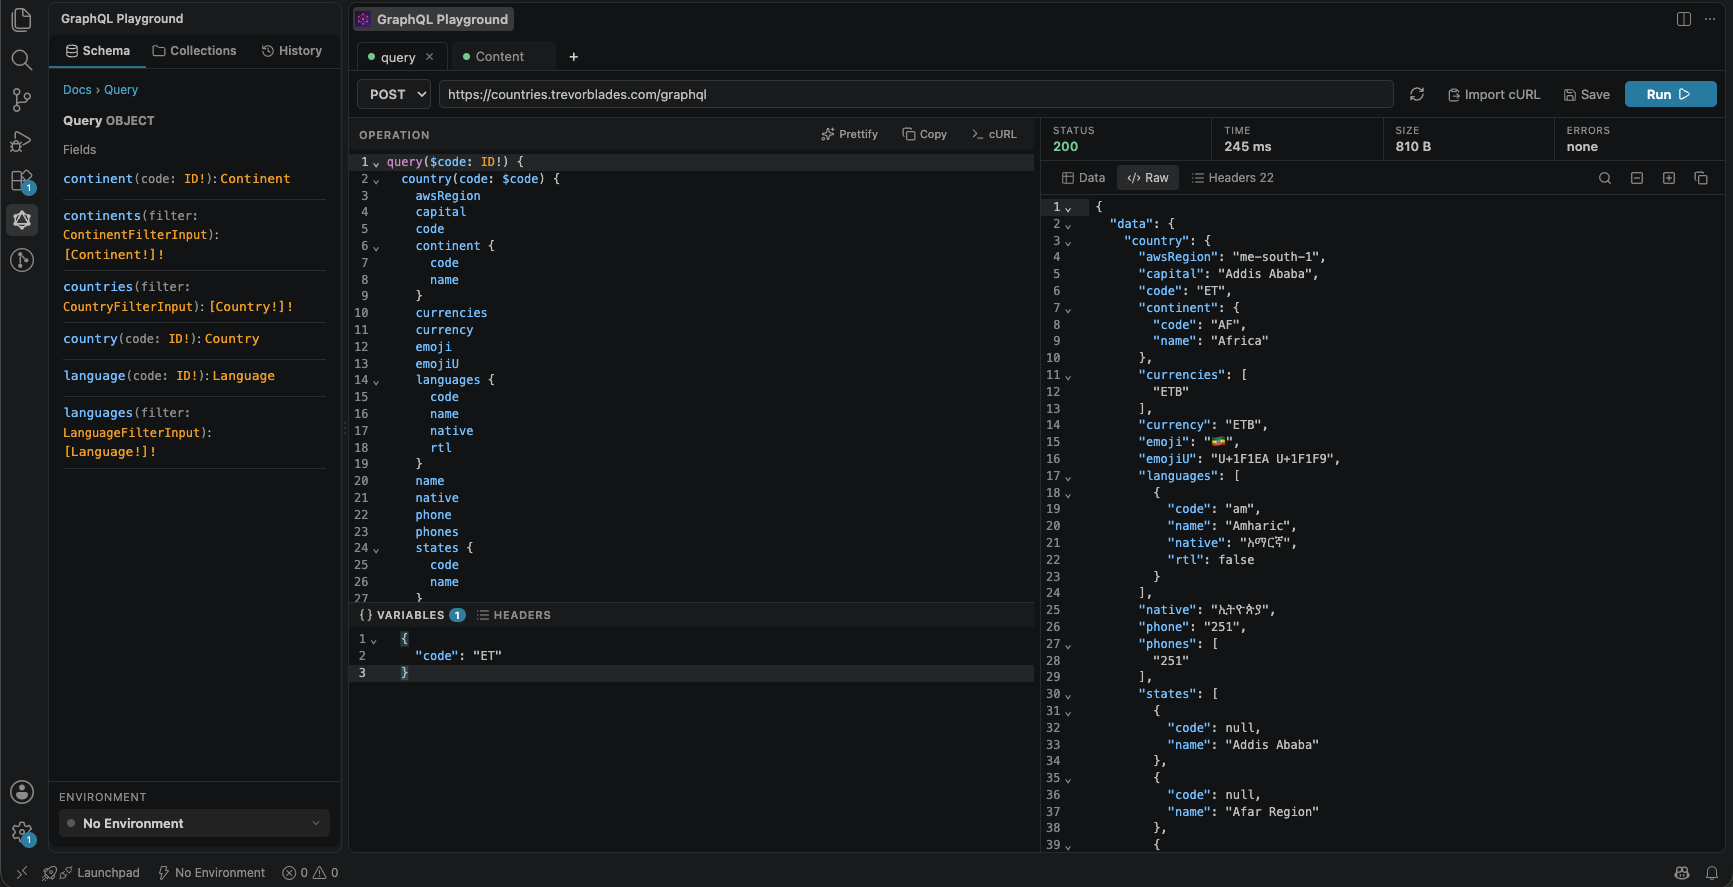
Task: Click the Copilot icon in status bar
Action: (1682, 873)
